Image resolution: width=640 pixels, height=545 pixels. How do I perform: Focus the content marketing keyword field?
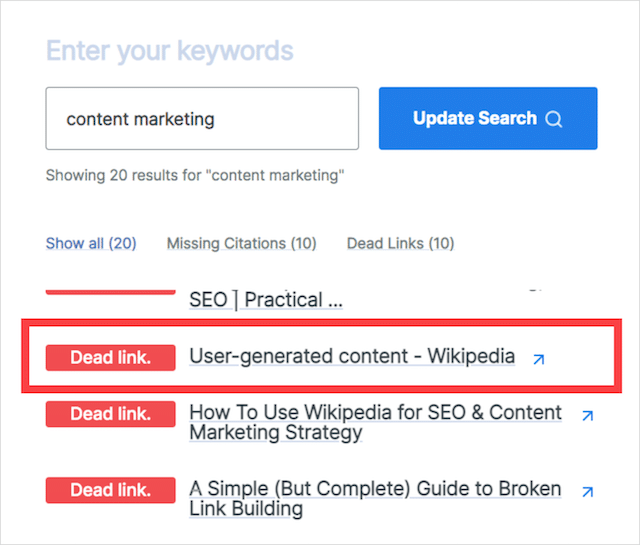[202, 118]
